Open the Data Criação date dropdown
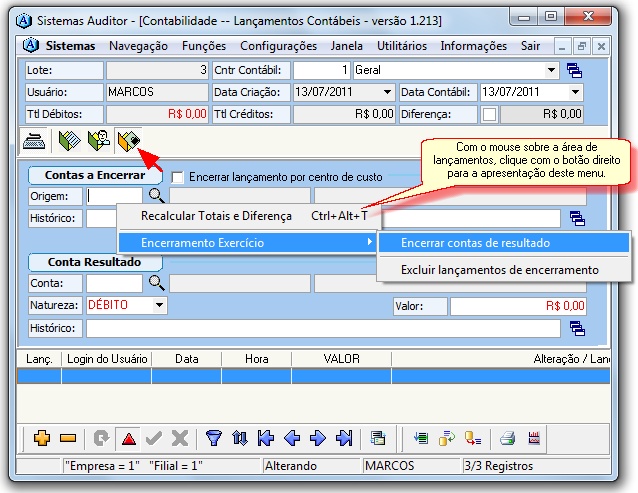 tap(387, 92)
